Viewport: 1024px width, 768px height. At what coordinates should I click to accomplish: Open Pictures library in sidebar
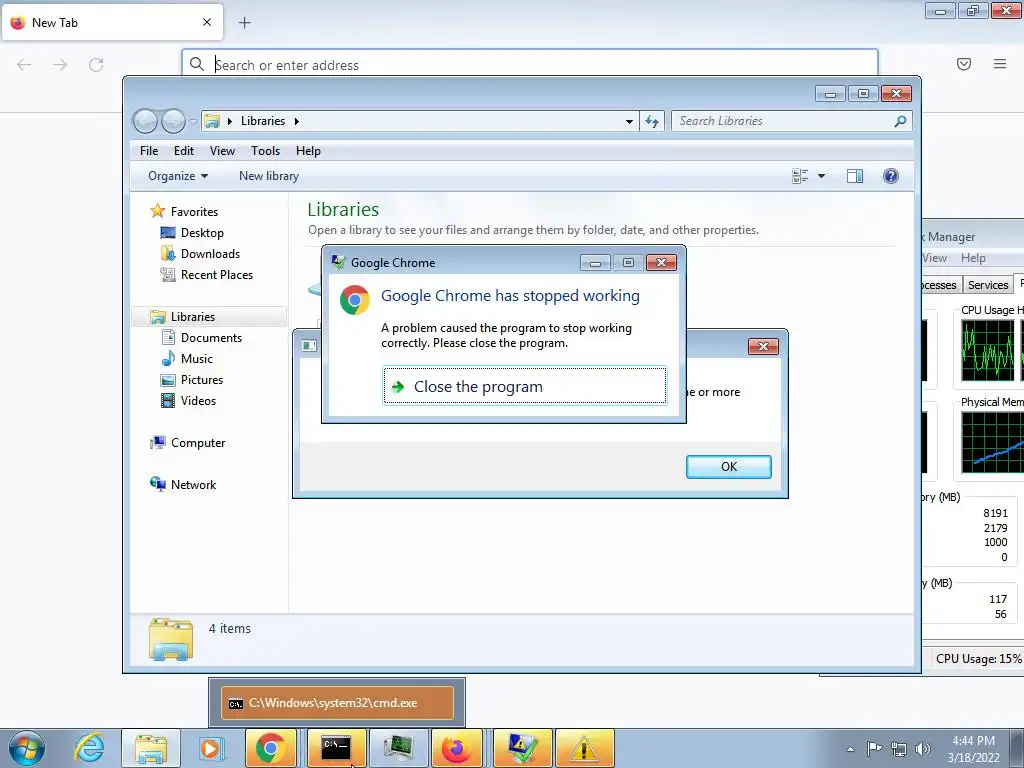pos(202,379)
